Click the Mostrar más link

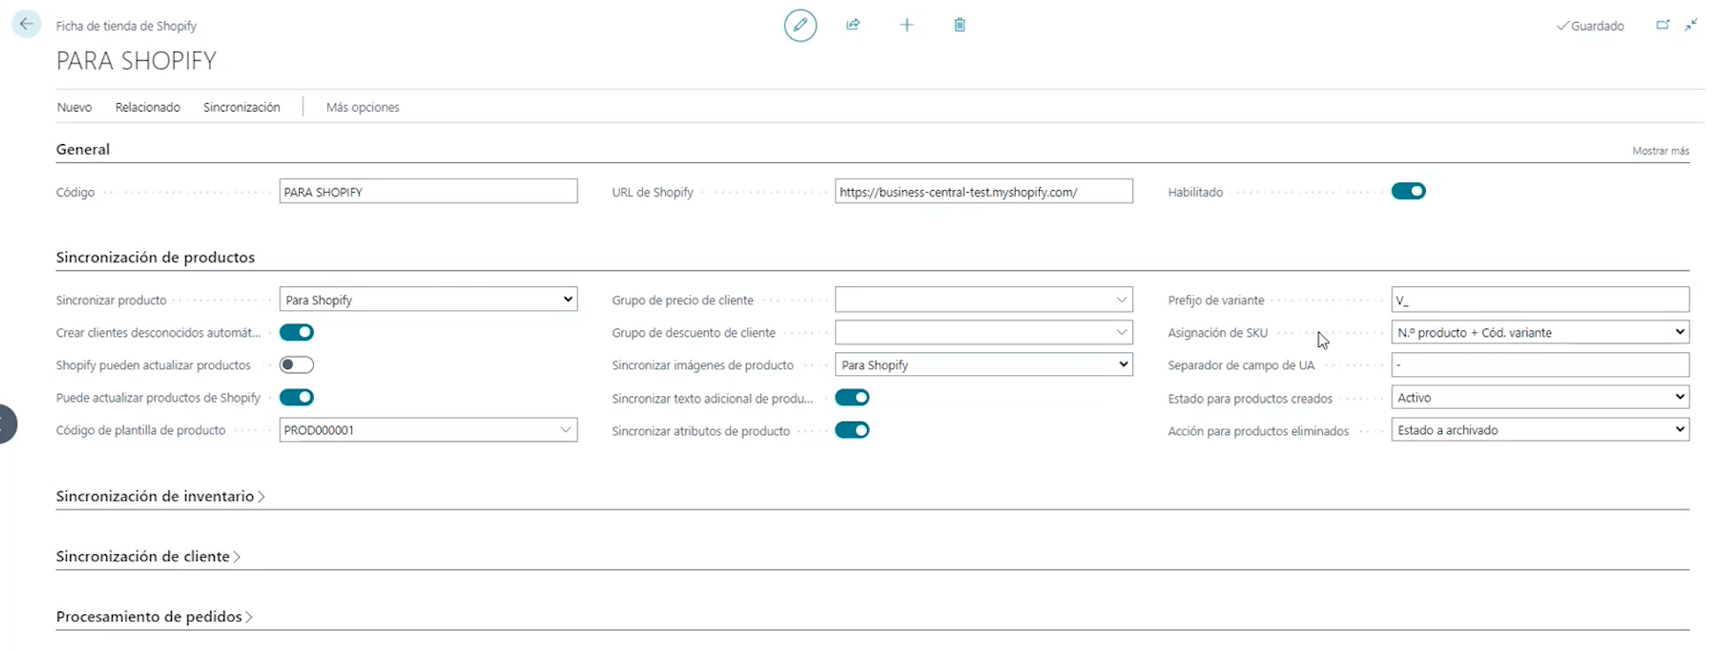1660,151
